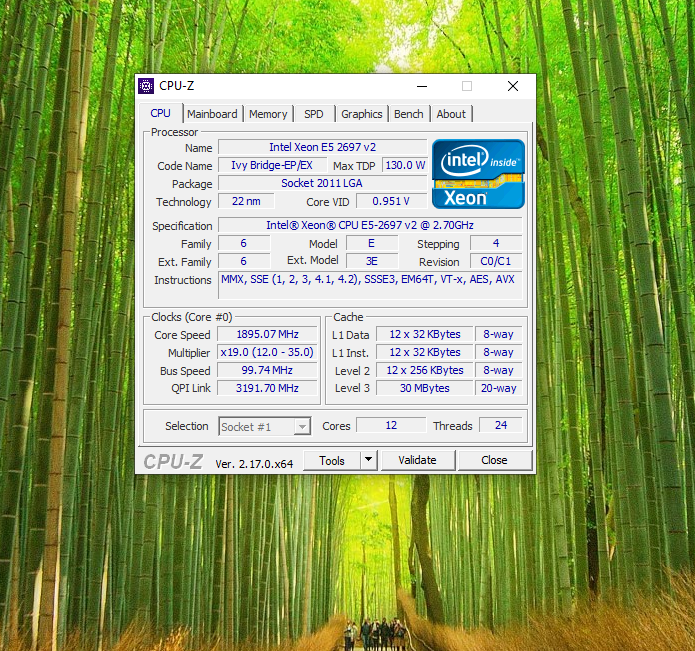This screenshot has width=695, height=651.
Task: Open the Socket #1 selection combo box
Action: pos(265,426)
